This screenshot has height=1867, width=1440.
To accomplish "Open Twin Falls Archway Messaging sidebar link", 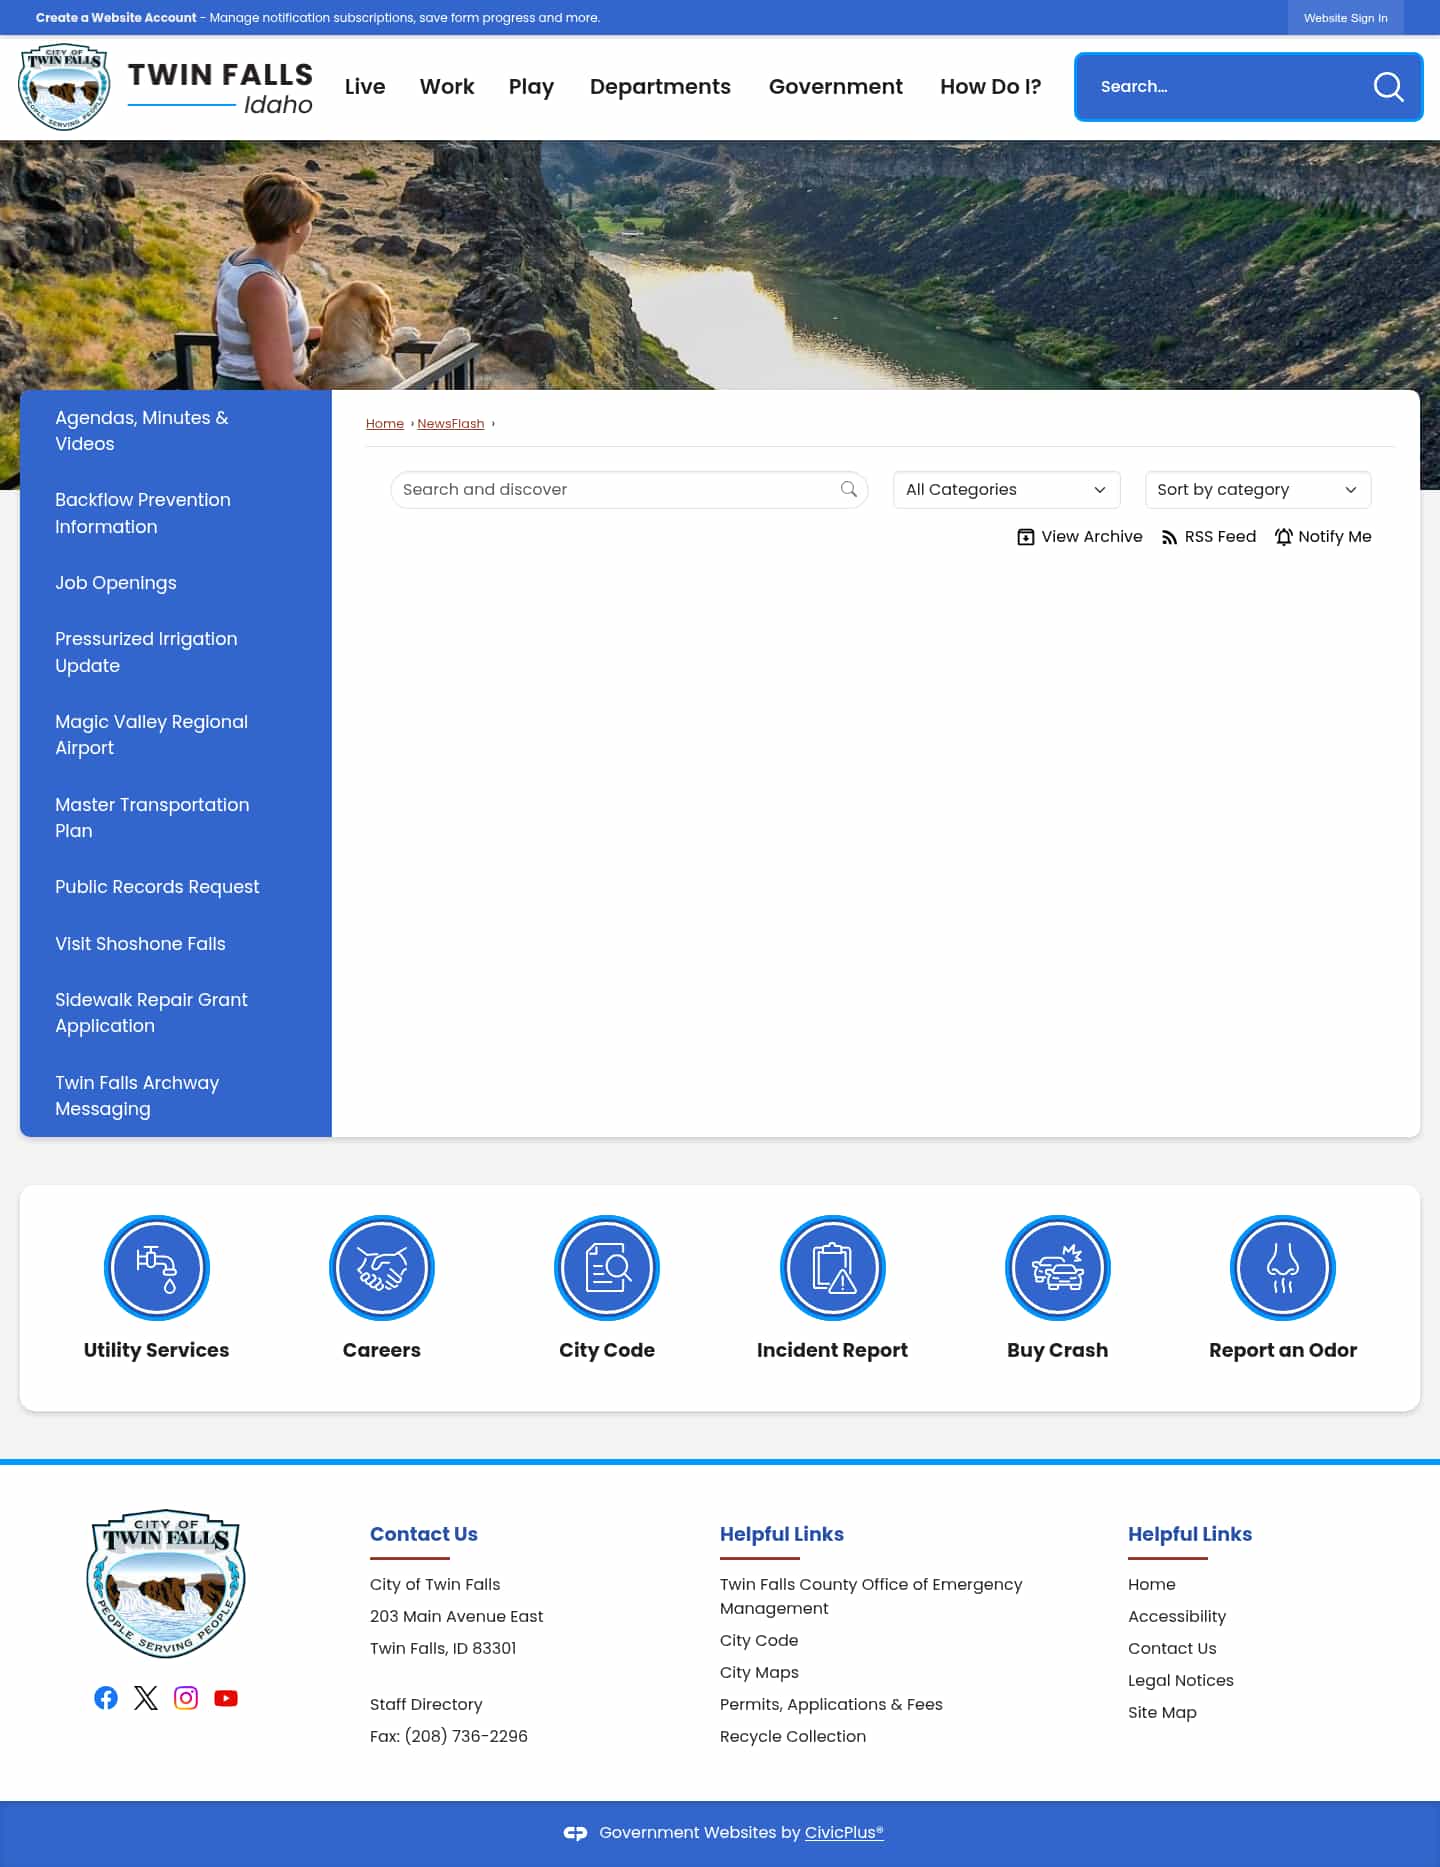I will pos(137,1096).
